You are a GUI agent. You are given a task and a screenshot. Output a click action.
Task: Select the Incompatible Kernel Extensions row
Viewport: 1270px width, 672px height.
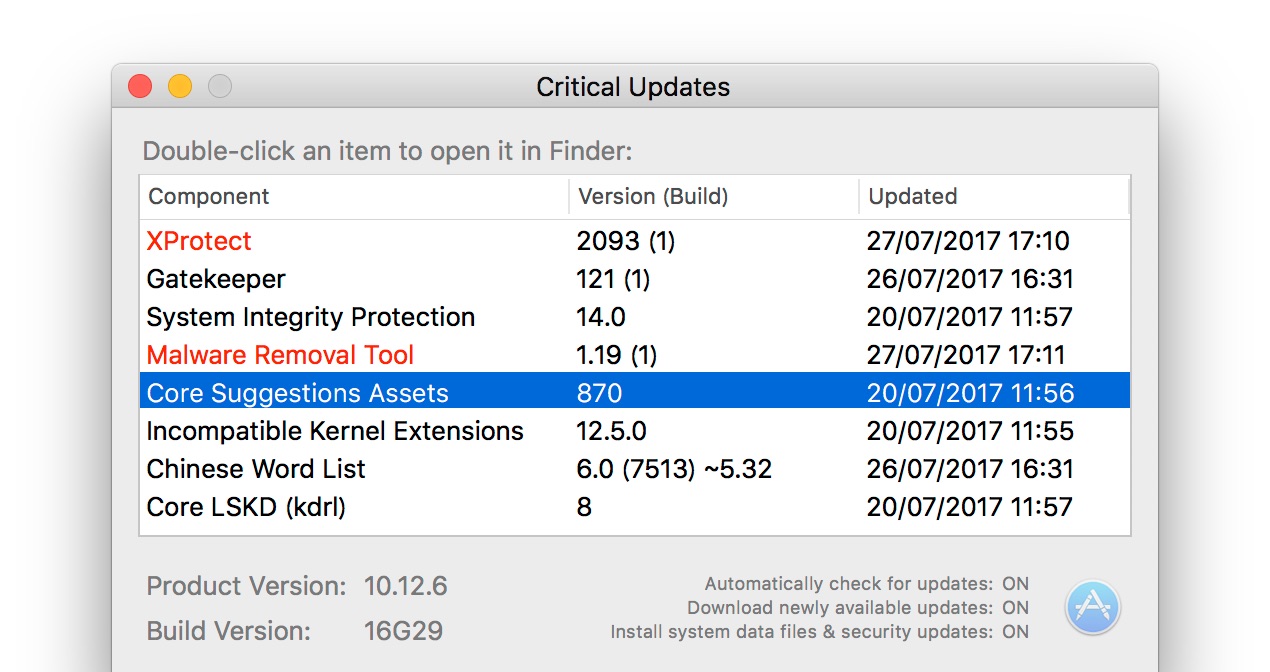(x=334, y=431)
